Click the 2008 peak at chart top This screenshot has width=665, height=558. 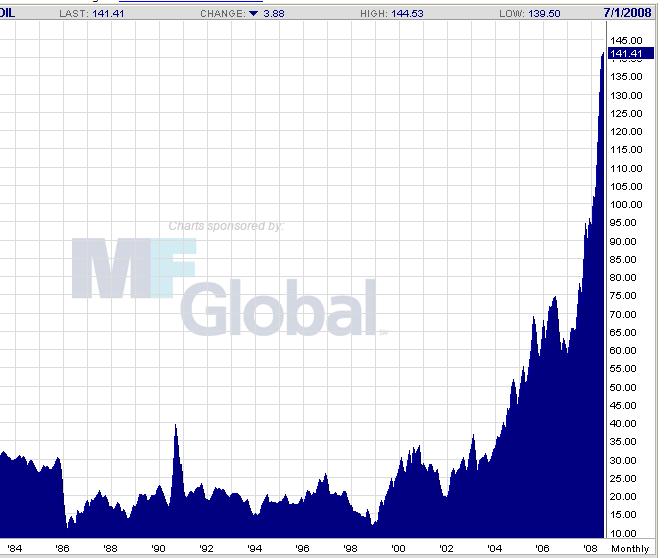603,50
